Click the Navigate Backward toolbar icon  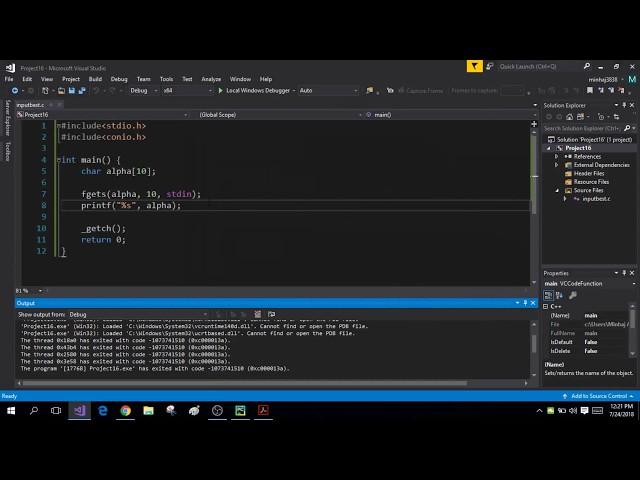coord(15,91)
